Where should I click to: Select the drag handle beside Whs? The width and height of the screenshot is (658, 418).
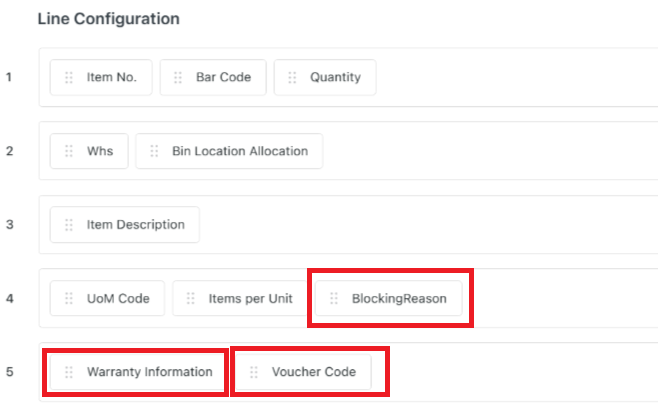point(68,151)
